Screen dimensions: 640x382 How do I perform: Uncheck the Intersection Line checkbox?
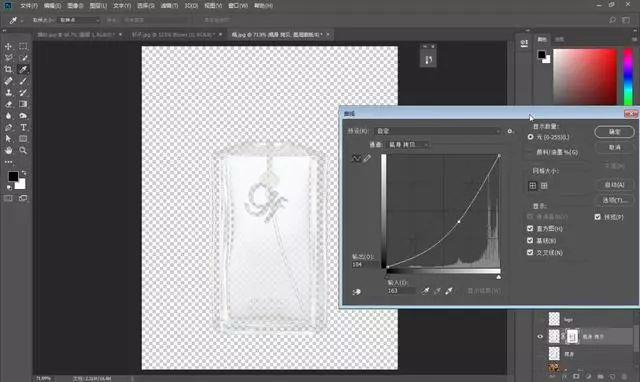[530, 253]
